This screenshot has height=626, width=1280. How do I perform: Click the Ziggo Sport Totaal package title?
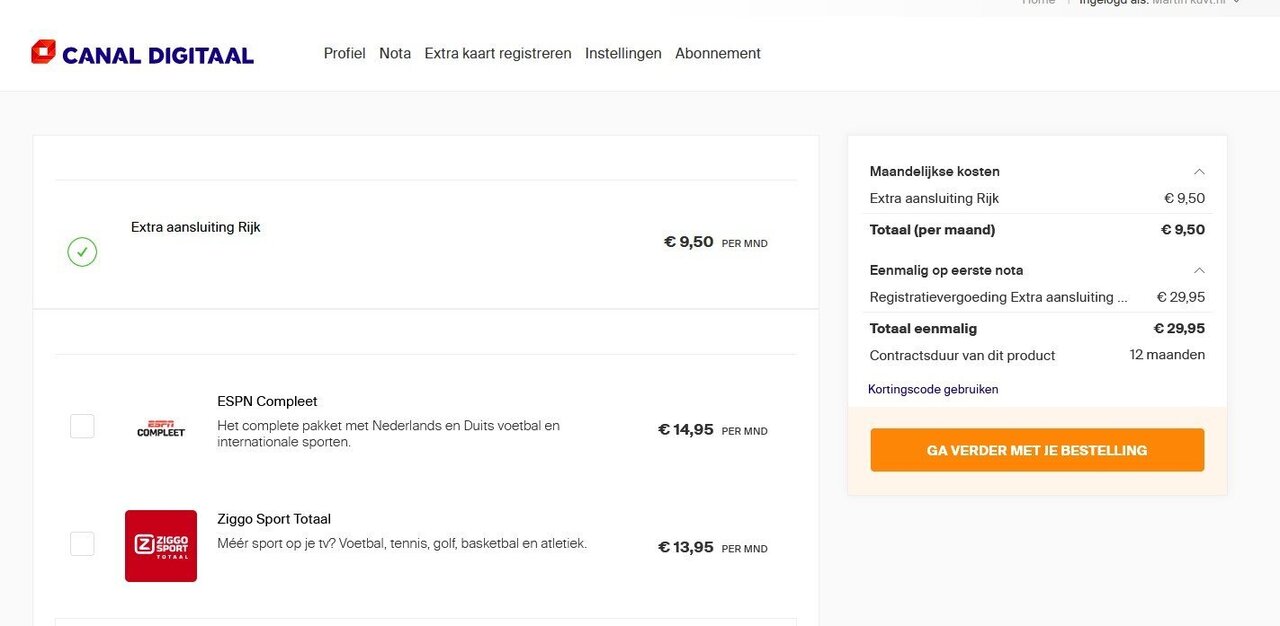[274, 519]
